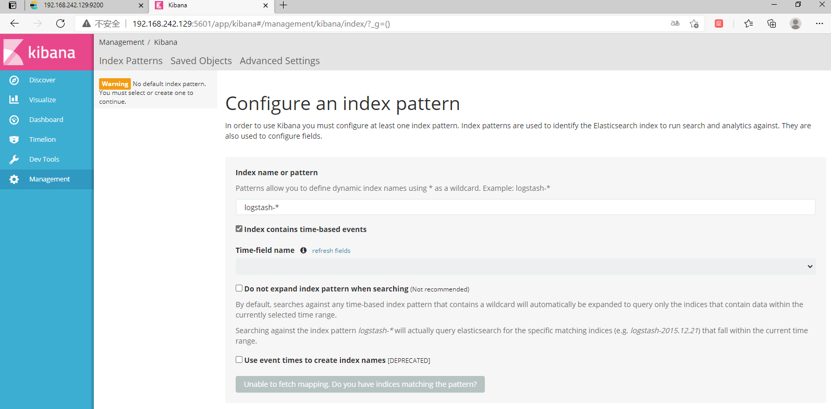Click 'Index name or pattern' label
The height and width of the screenshot is (409, 833).
(x=276, y=173)
